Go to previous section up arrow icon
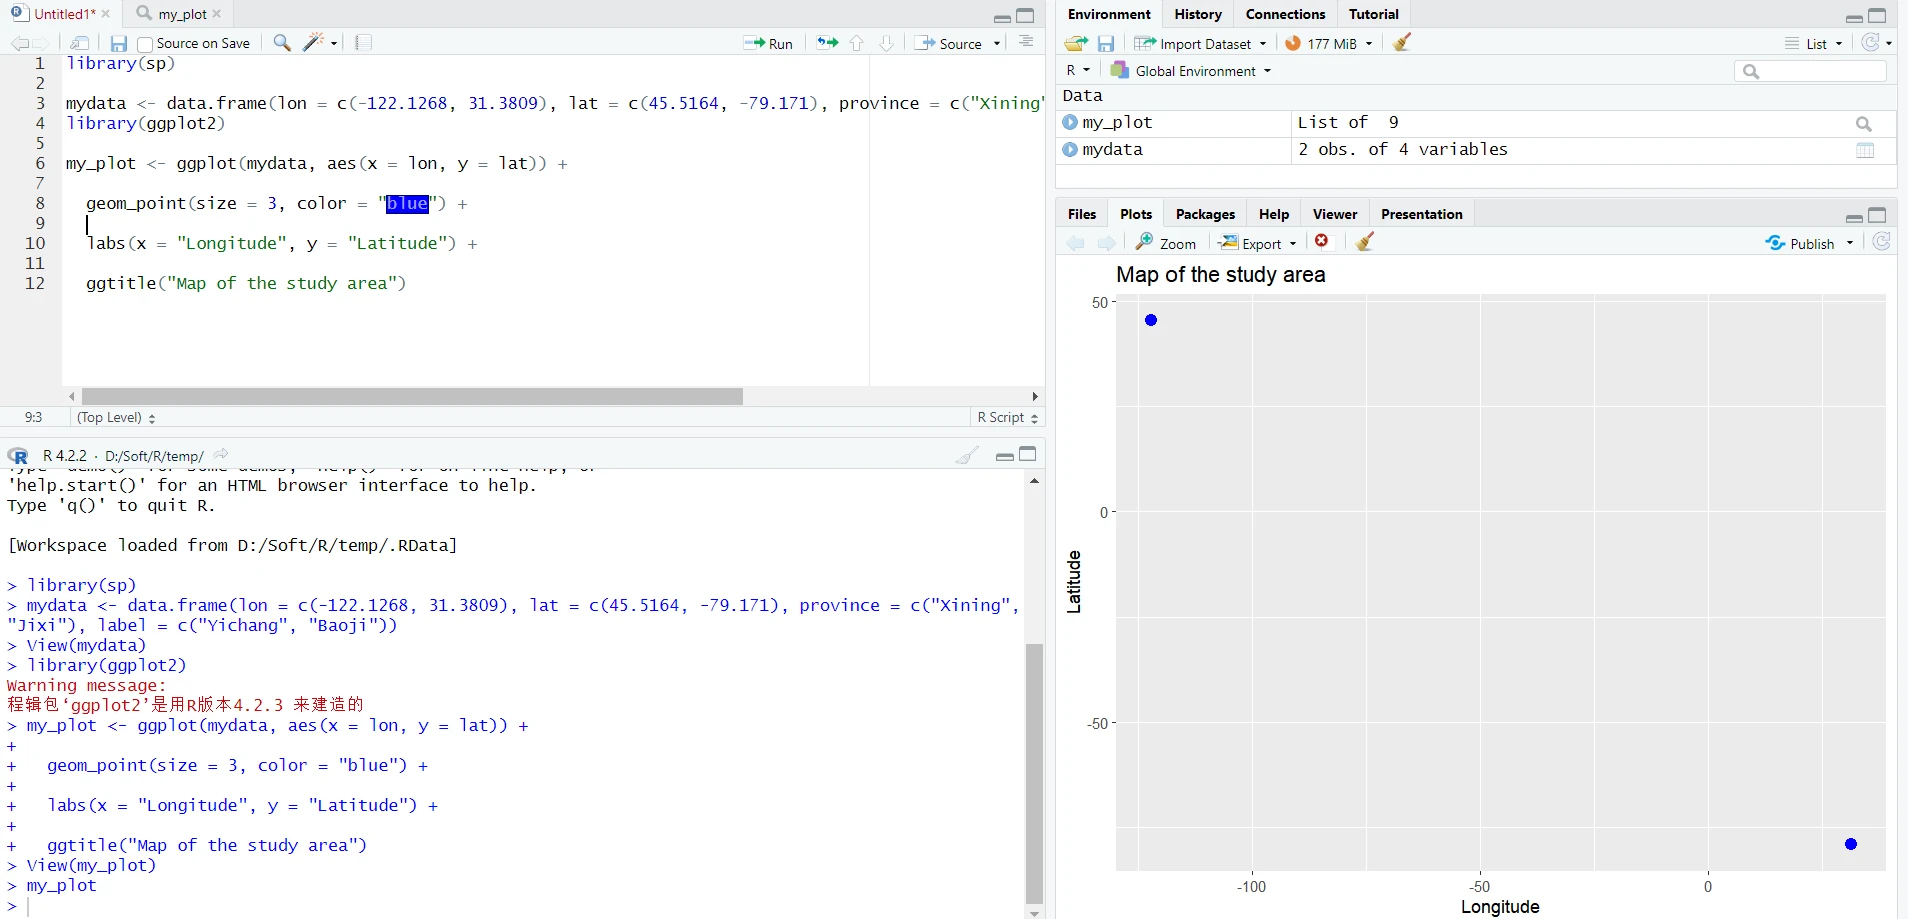 [857, 43]
